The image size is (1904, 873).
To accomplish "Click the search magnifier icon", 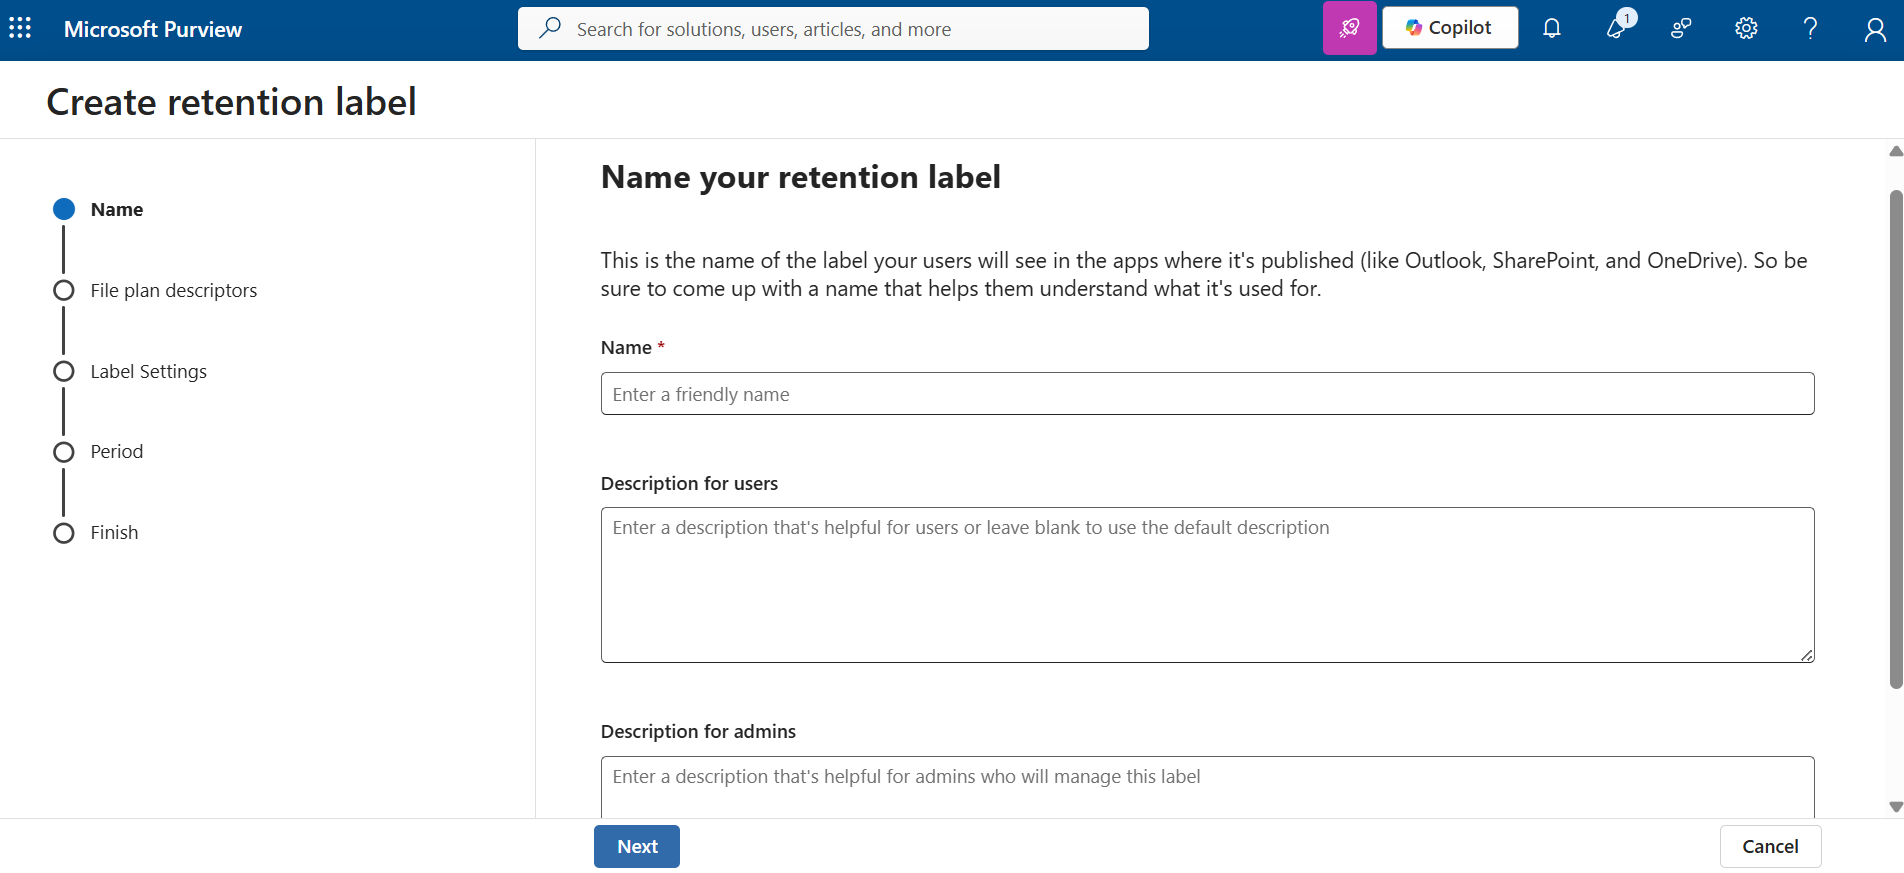I will [550, 28].
